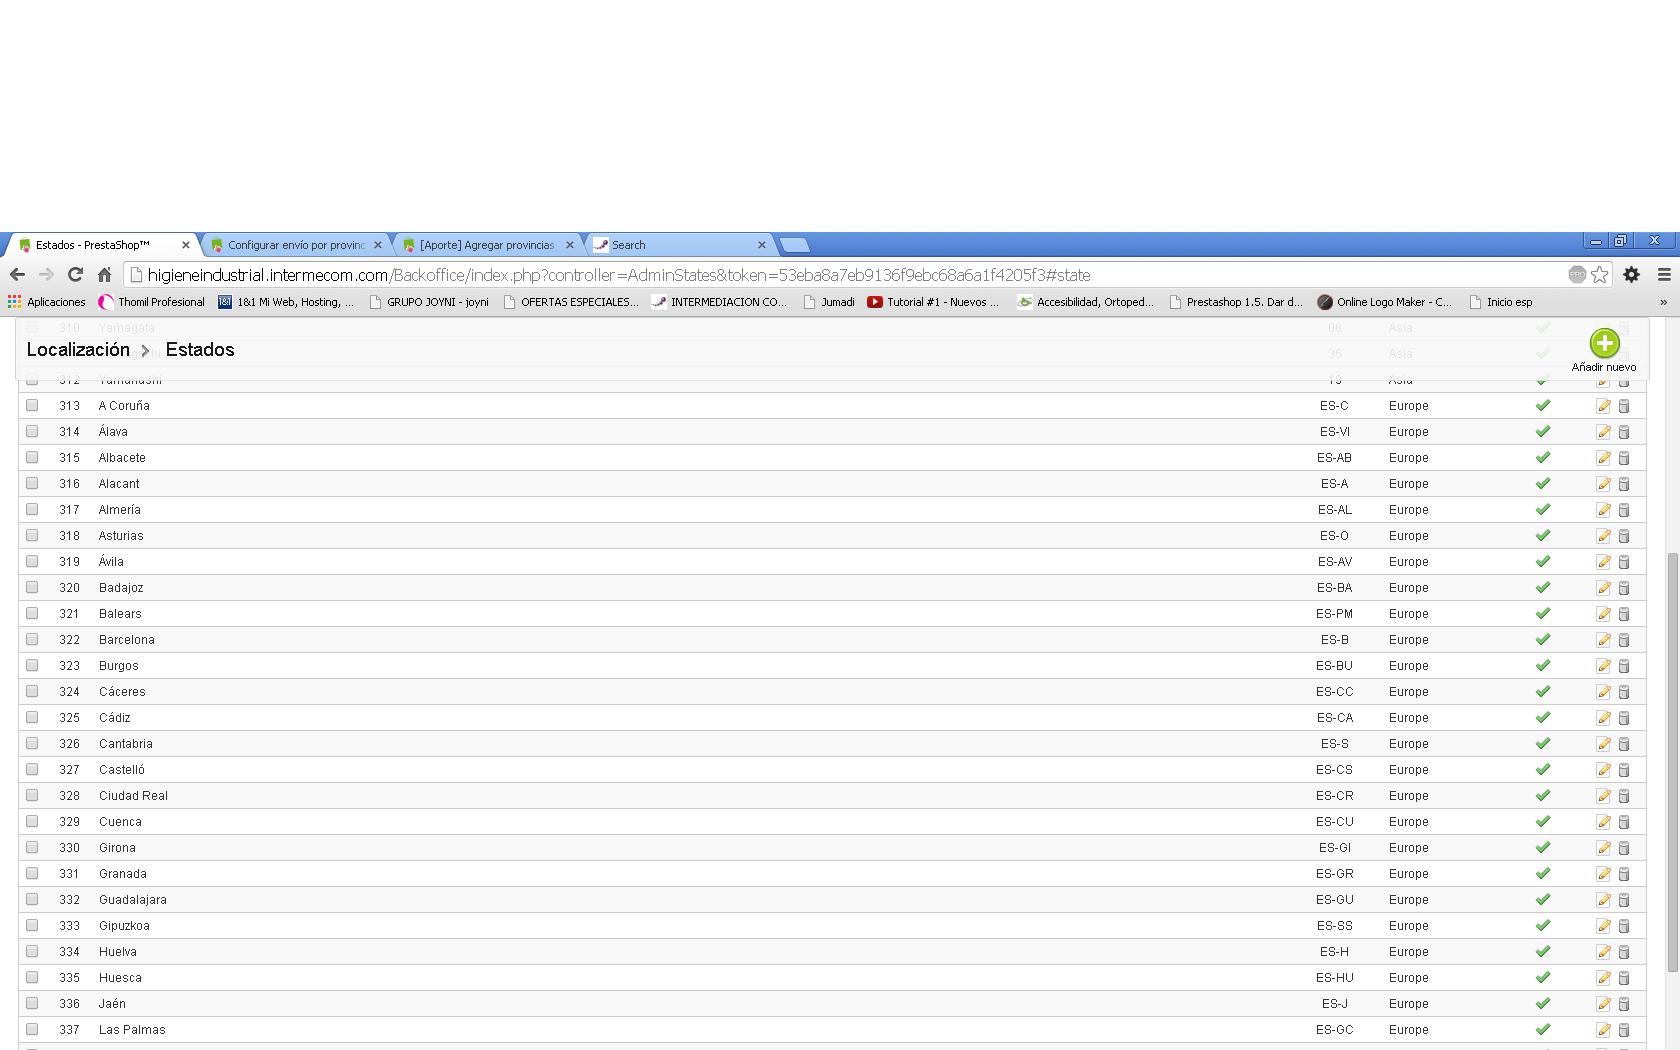
Task: Open the Online Logo Maker bookmark
Action: pos(1385,302)
